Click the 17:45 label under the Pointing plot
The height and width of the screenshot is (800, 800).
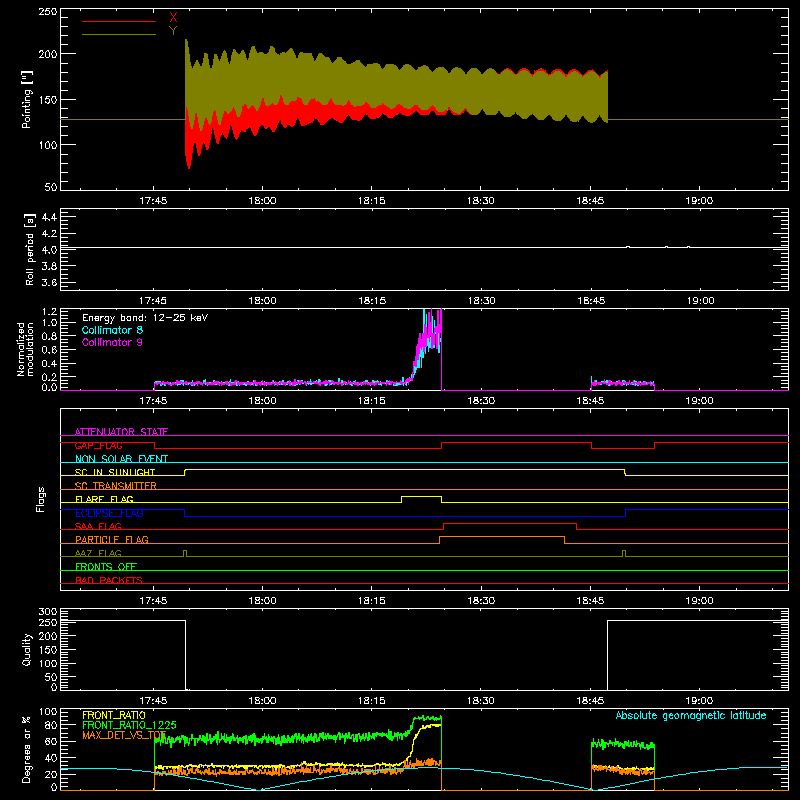tap(153, 201)
